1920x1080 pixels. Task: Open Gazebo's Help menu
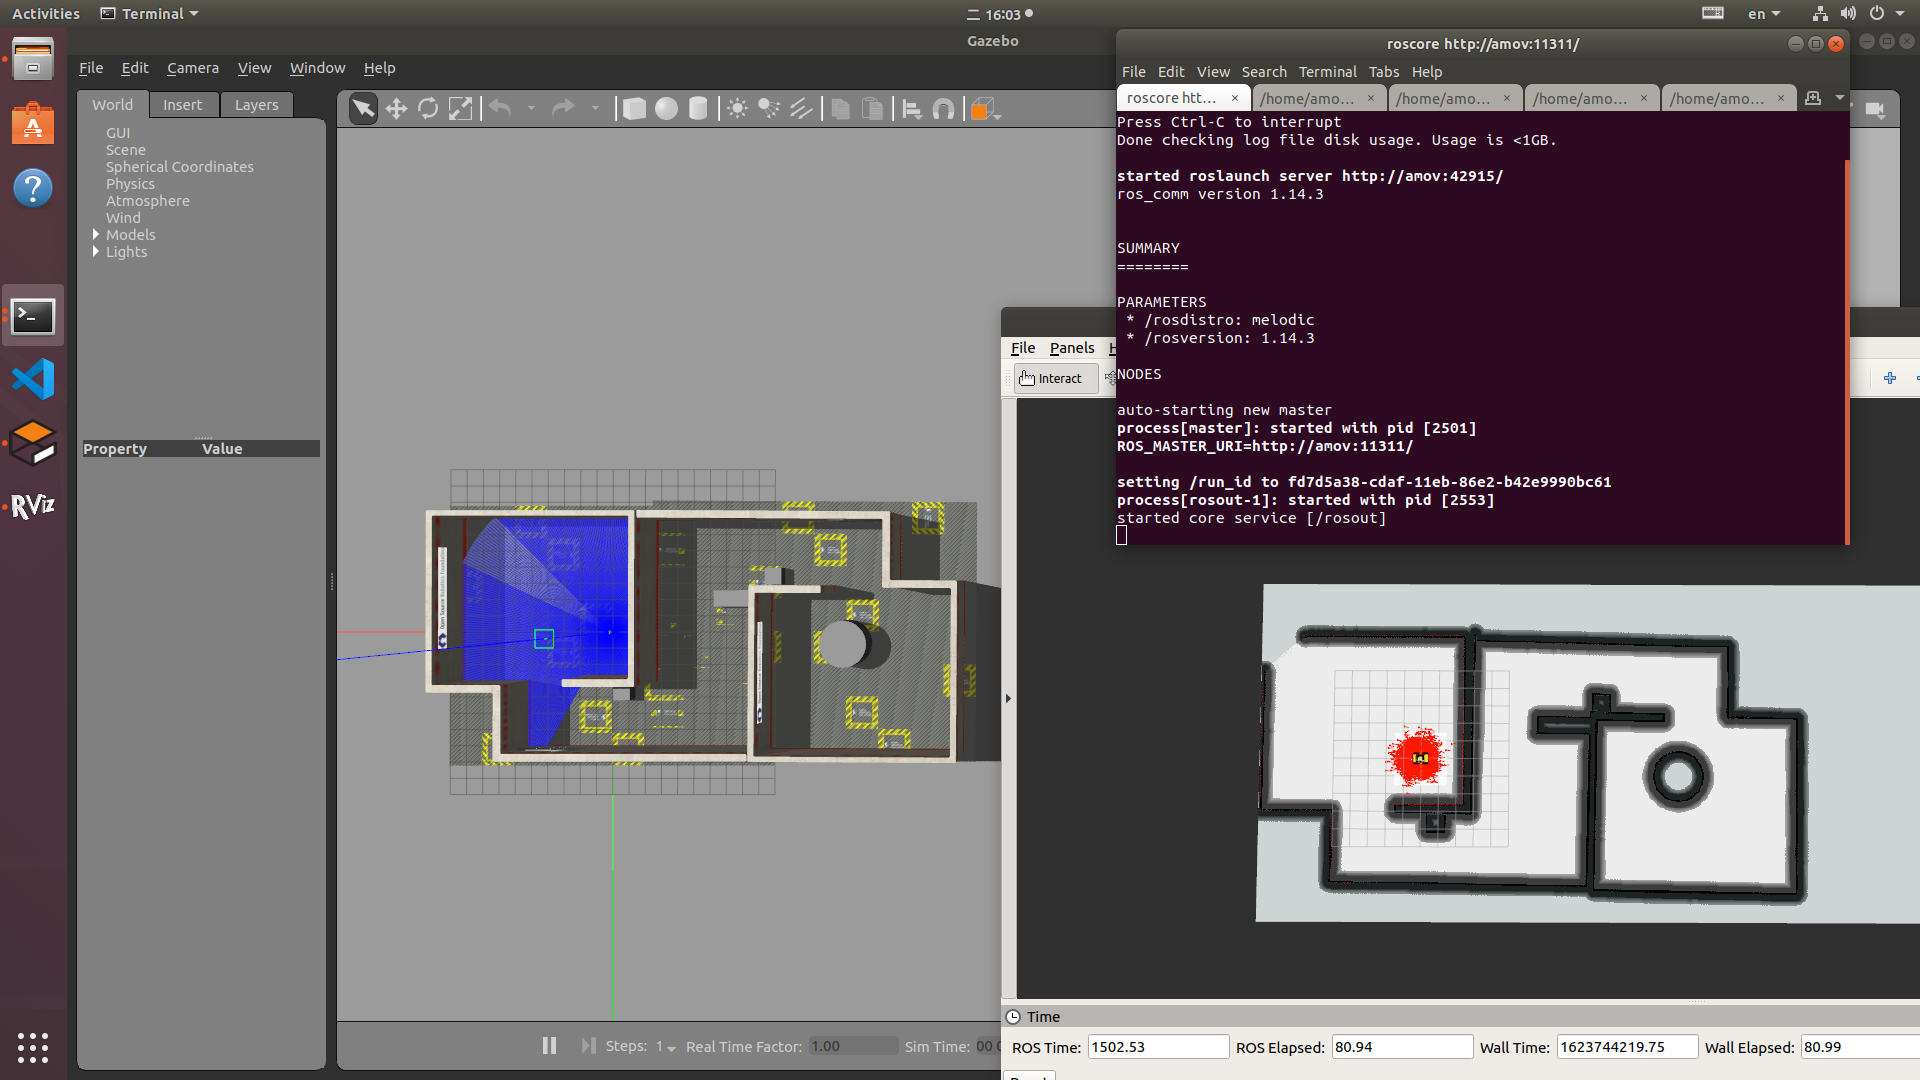(x=379, y=68)
